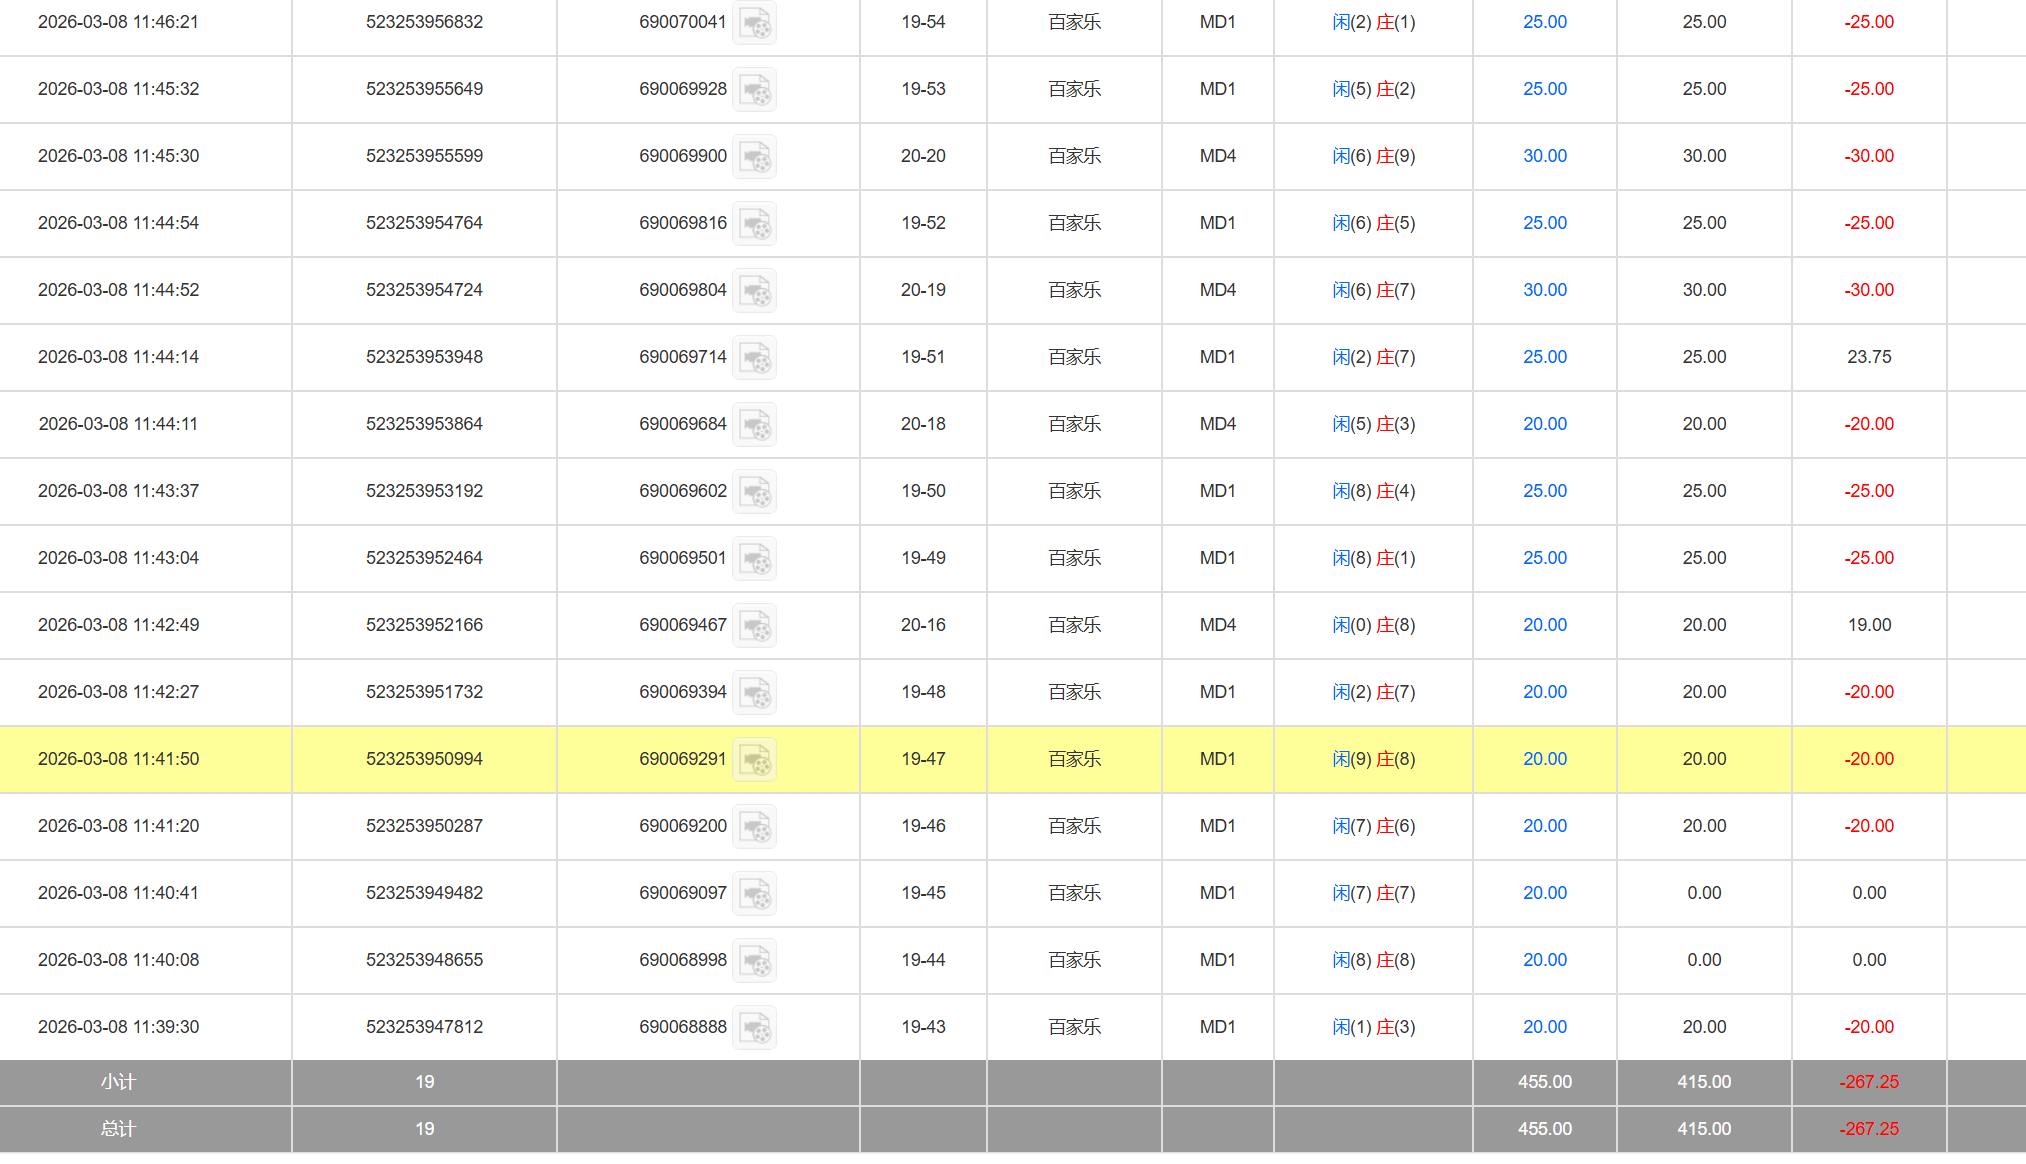The height and width of the screenshot is (1164, 2026).
Task: Click result 闲(9) 庄(8) in highlighted row
Action: pyautogui.click(x=1373, y=759)
